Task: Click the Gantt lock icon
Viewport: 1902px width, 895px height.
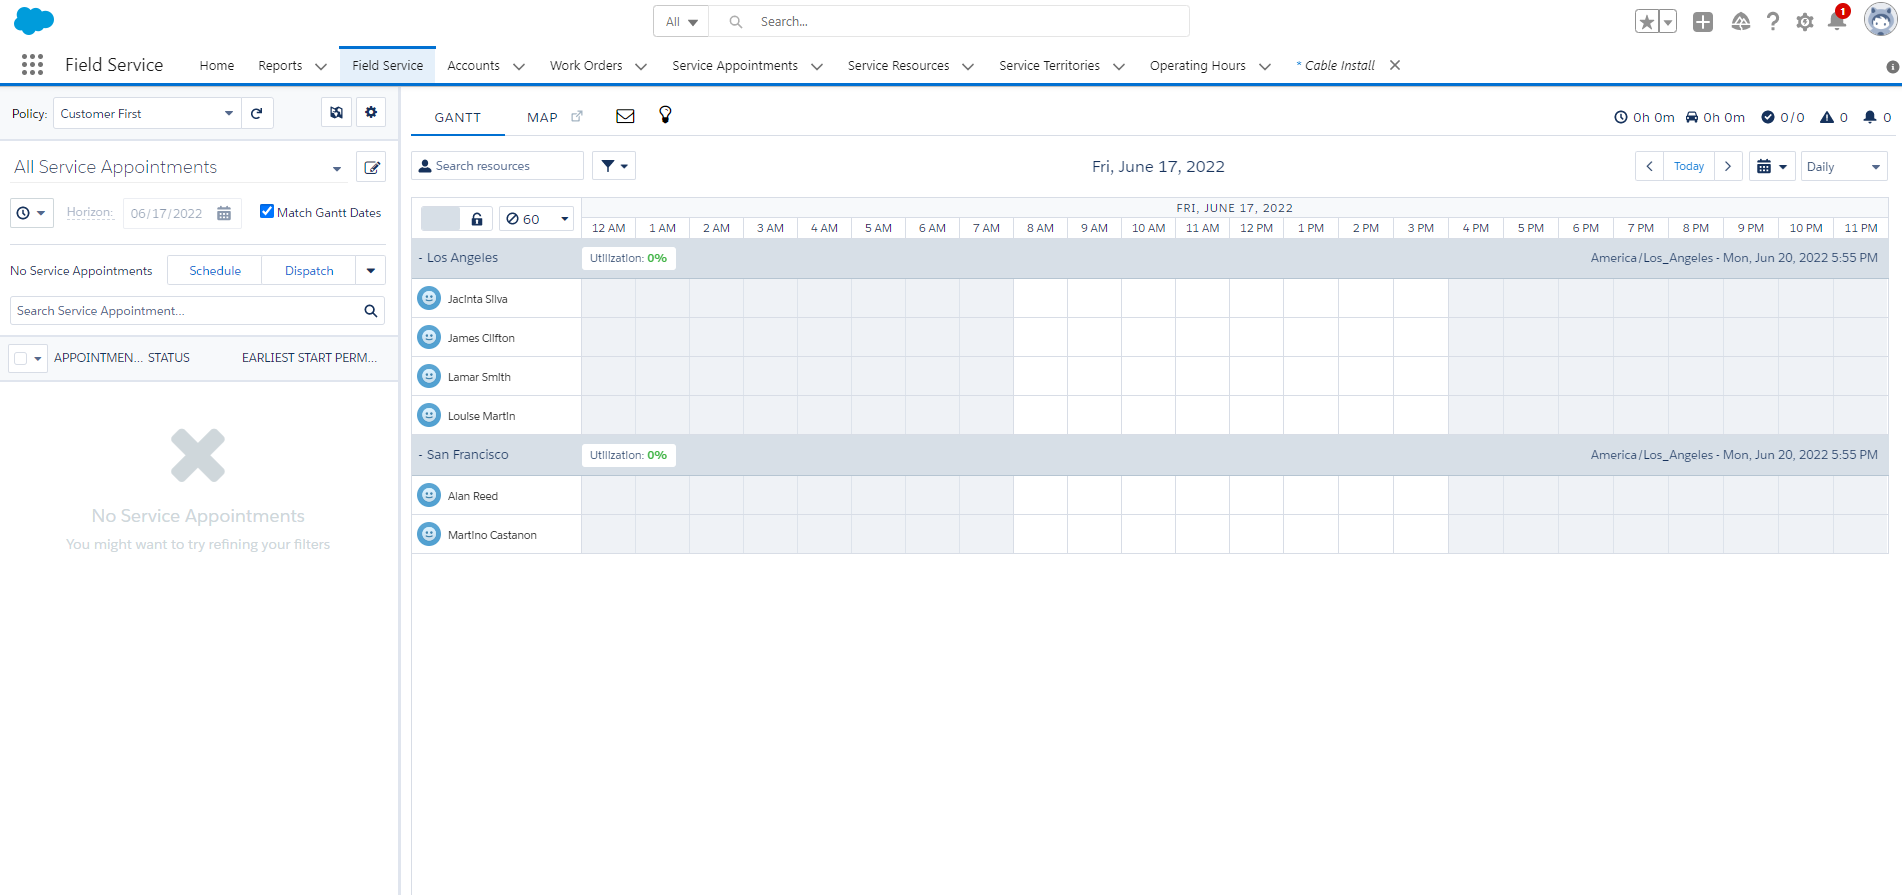Action: pyautogui.click(x=477, y=219)
